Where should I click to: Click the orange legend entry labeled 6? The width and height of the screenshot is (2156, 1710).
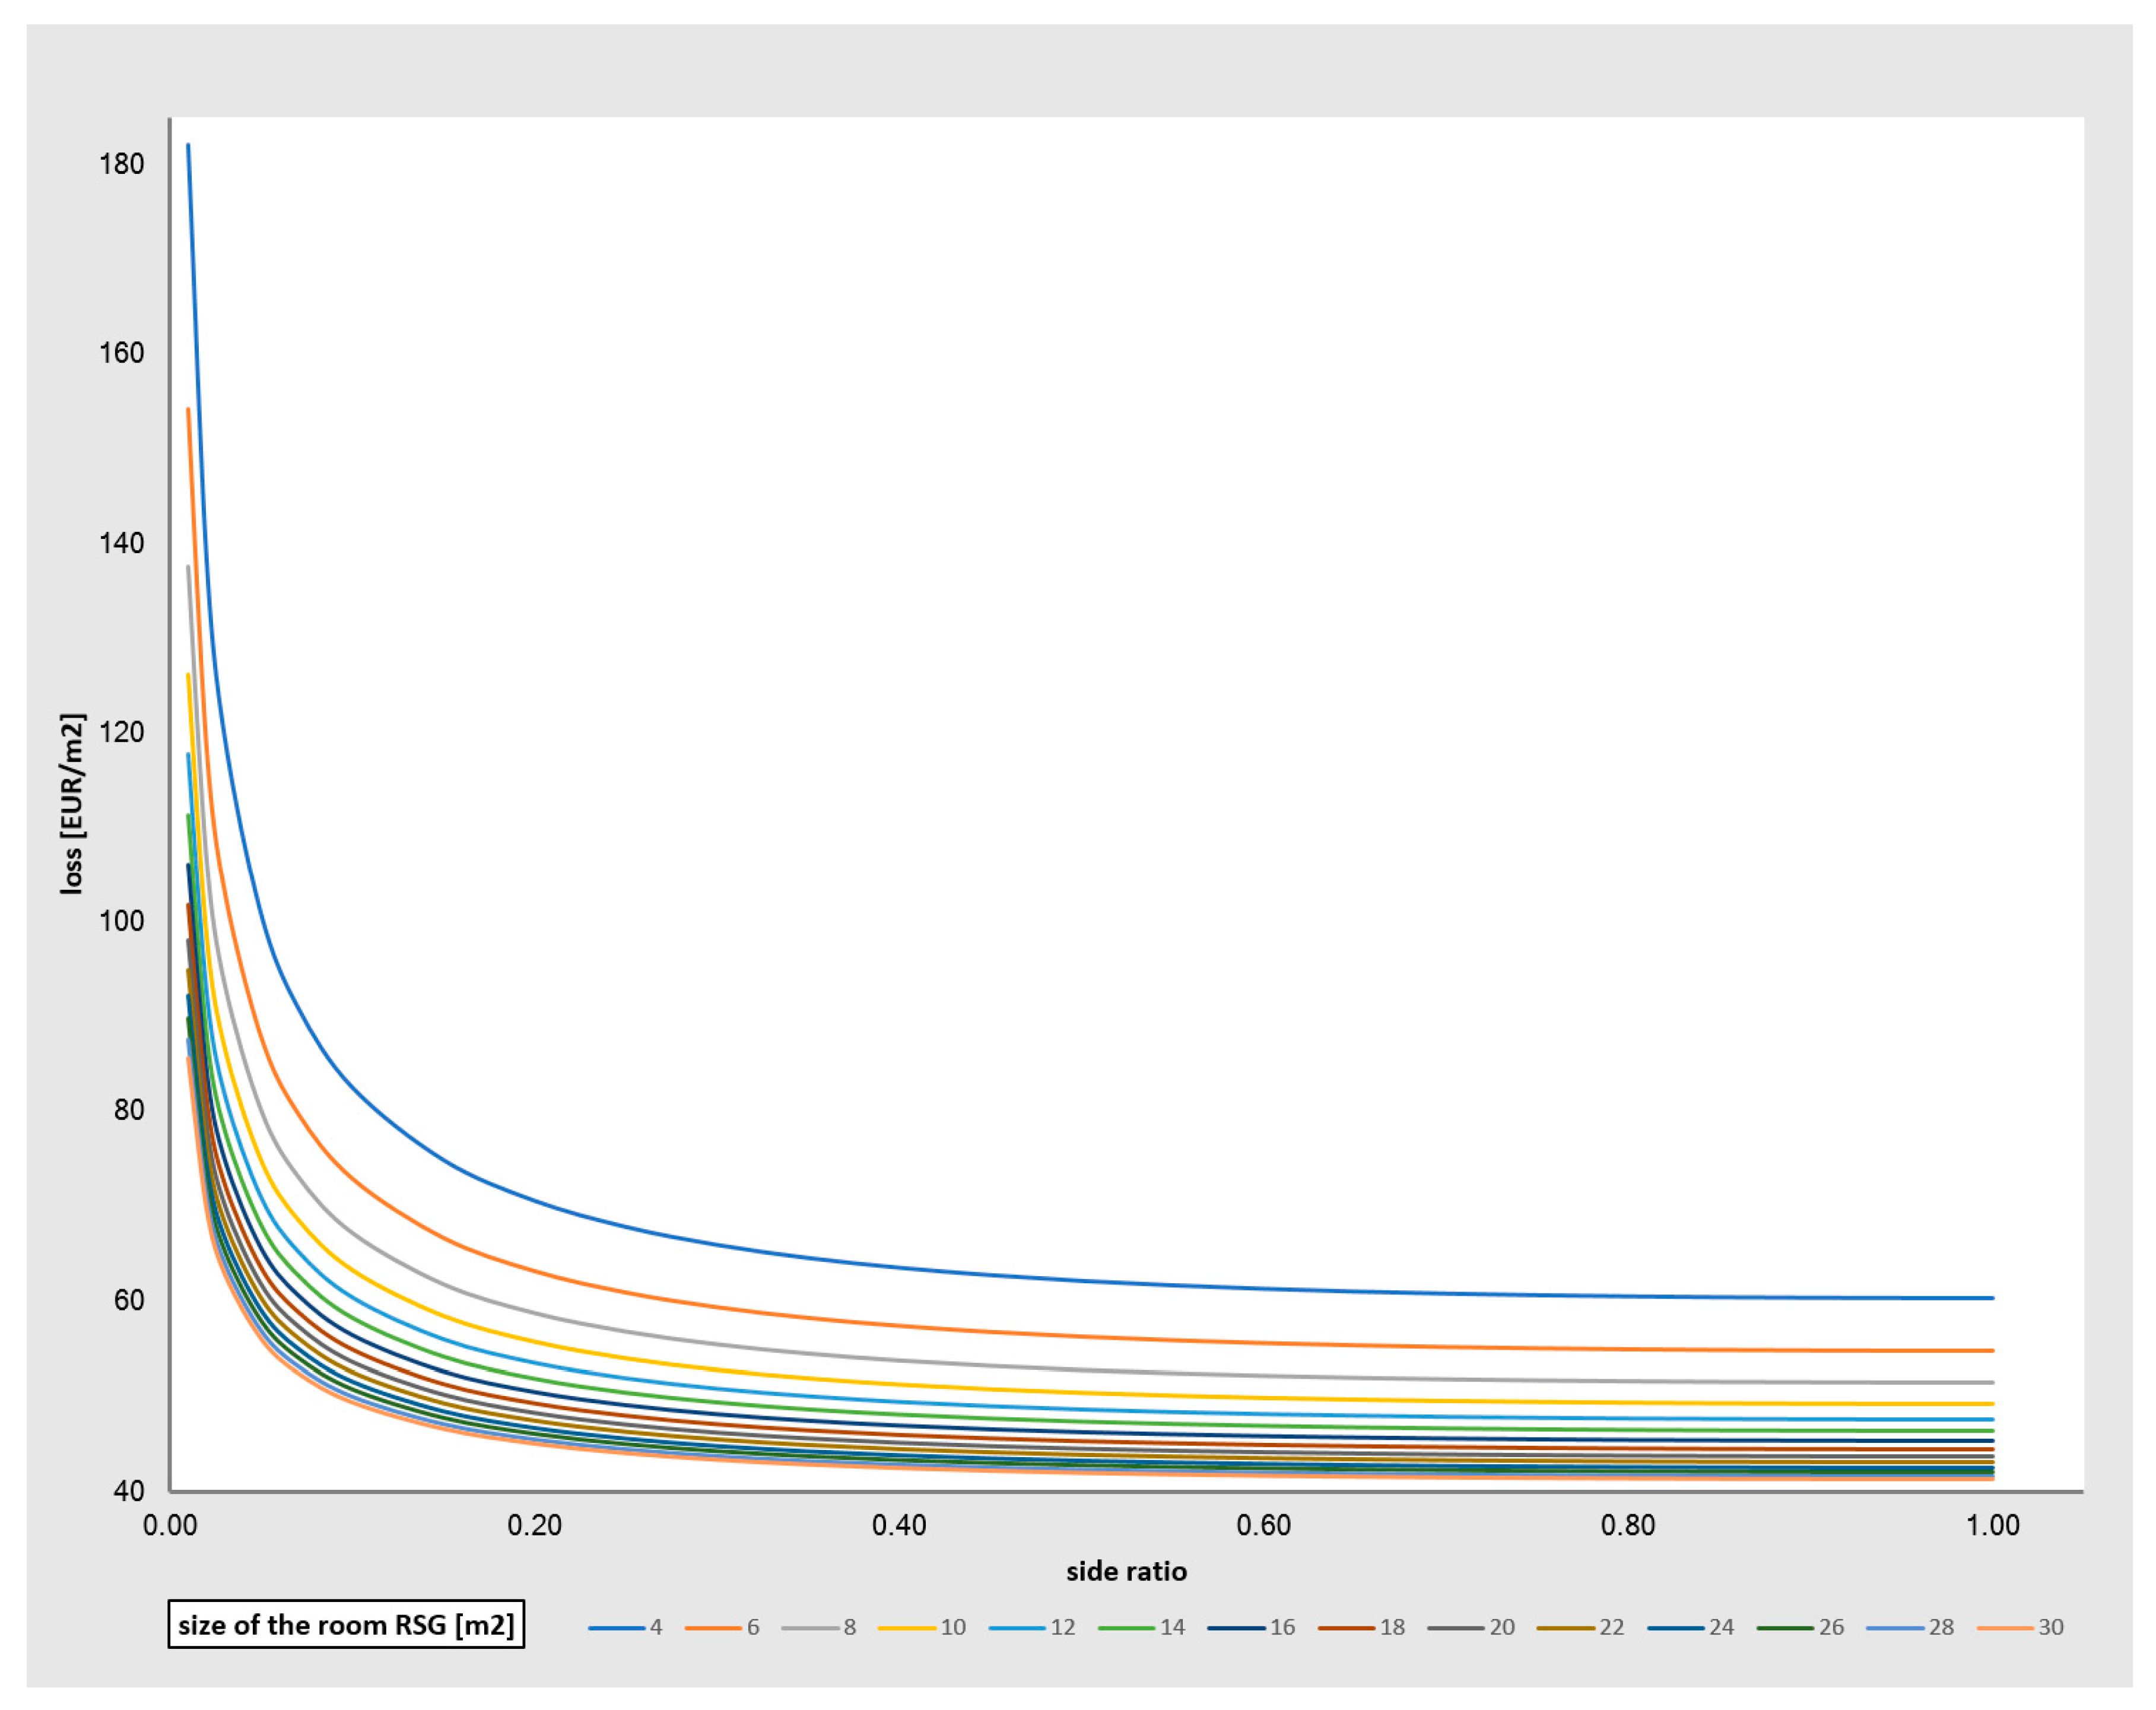pyautogui.click(x=723, y=1627)
